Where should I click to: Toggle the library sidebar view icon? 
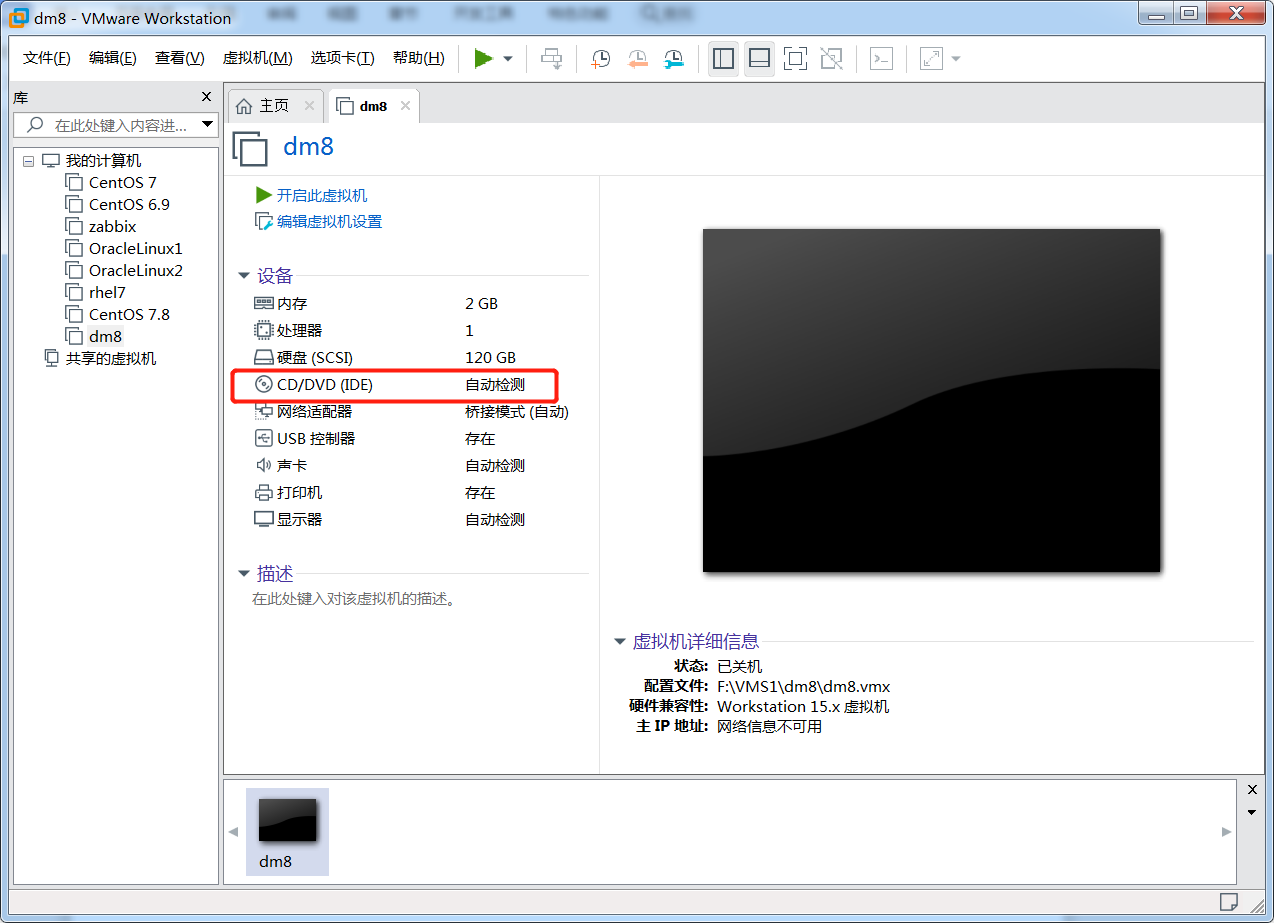click(x=723, y=59)
